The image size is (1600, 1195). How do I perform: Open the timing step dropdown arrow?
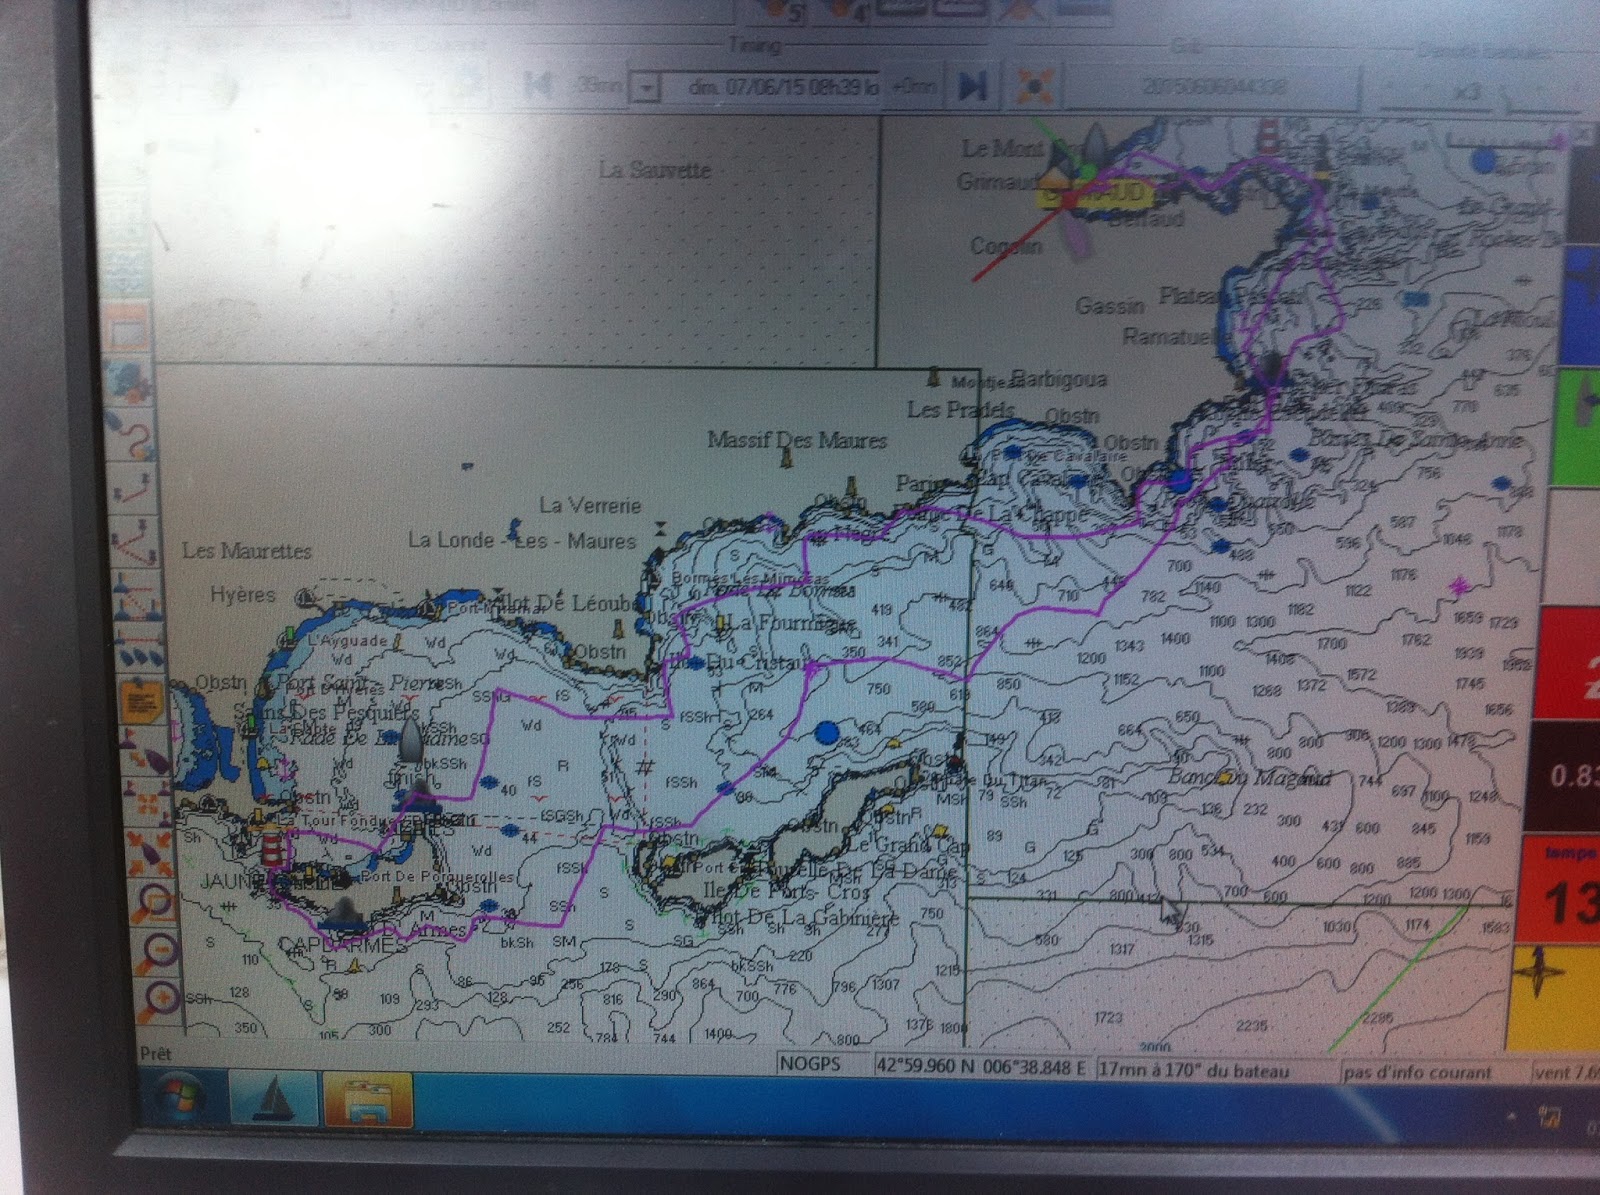pyautogui.click(x=646, y=87)
